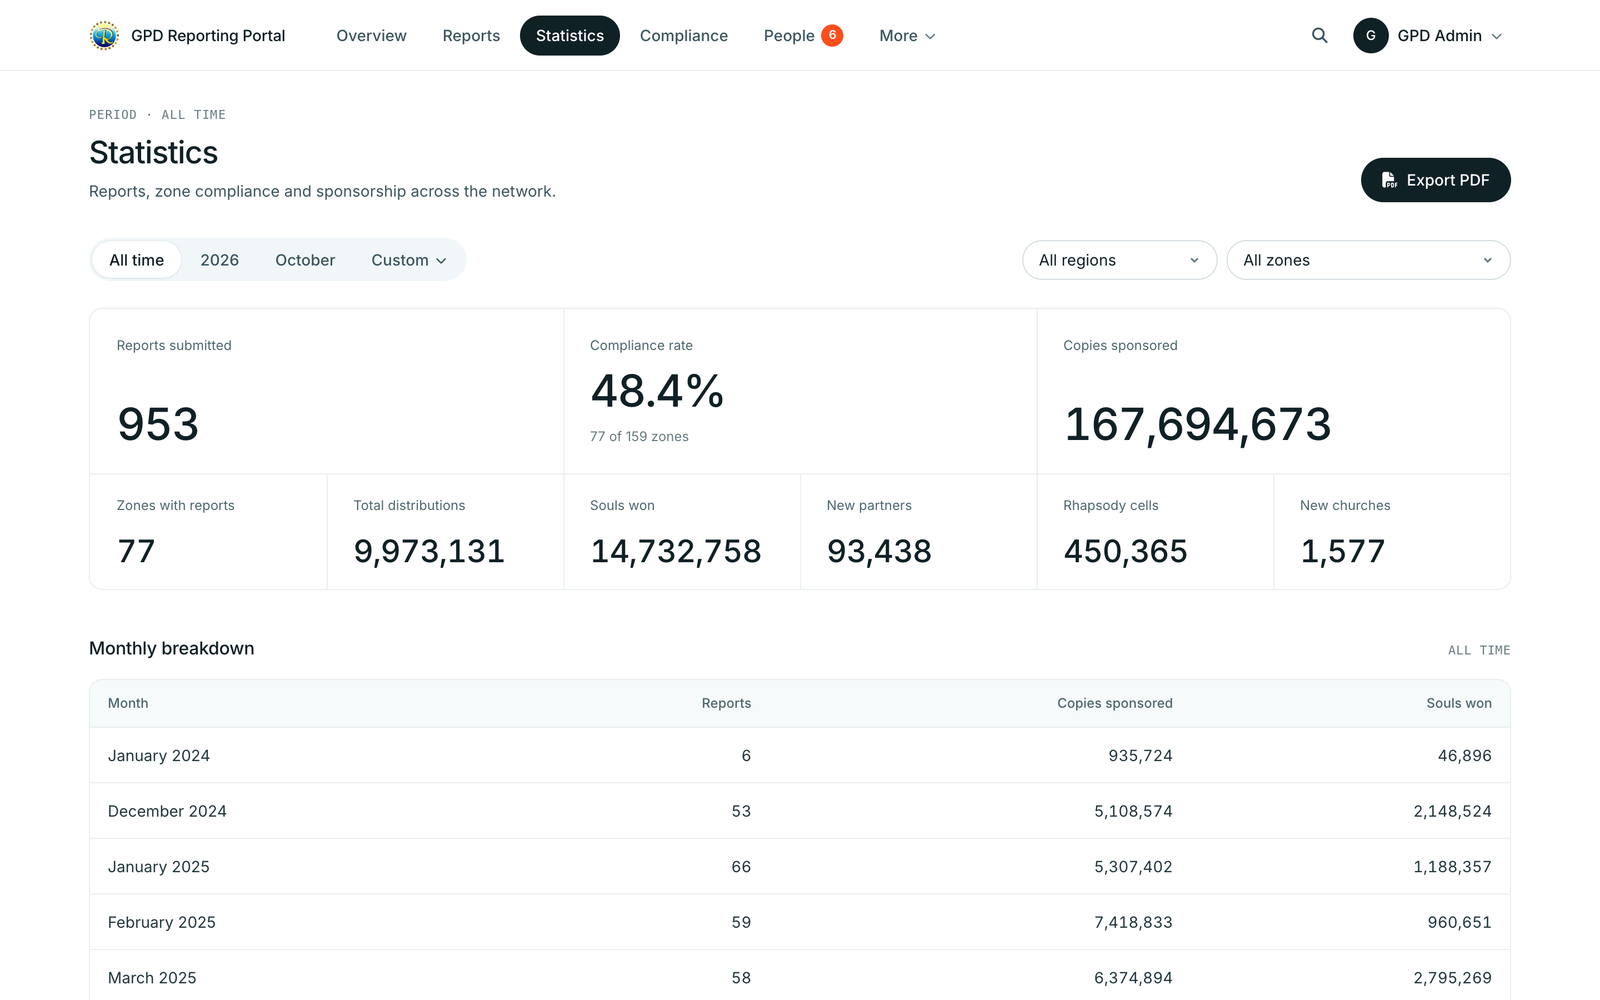The height and width of the screenshot is (1000, 1600).
Task: Expand the More navigation menu
Action: point(907,36)
